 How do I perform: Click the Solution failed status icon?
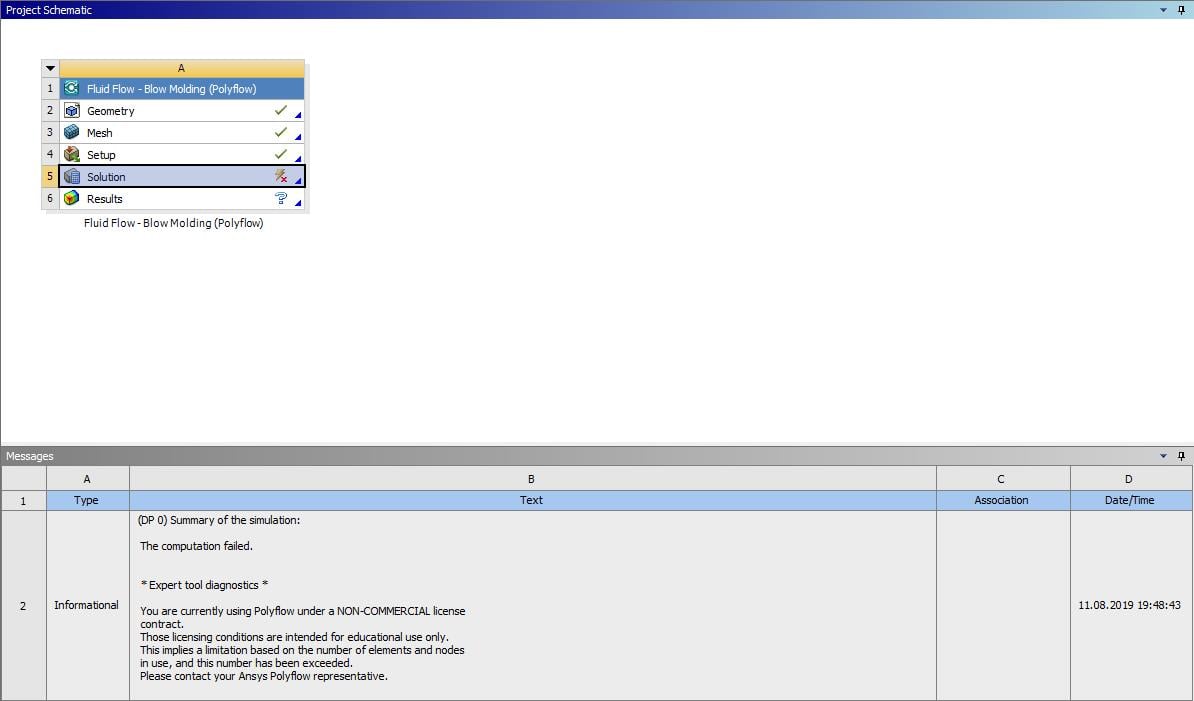coord(281,177)
